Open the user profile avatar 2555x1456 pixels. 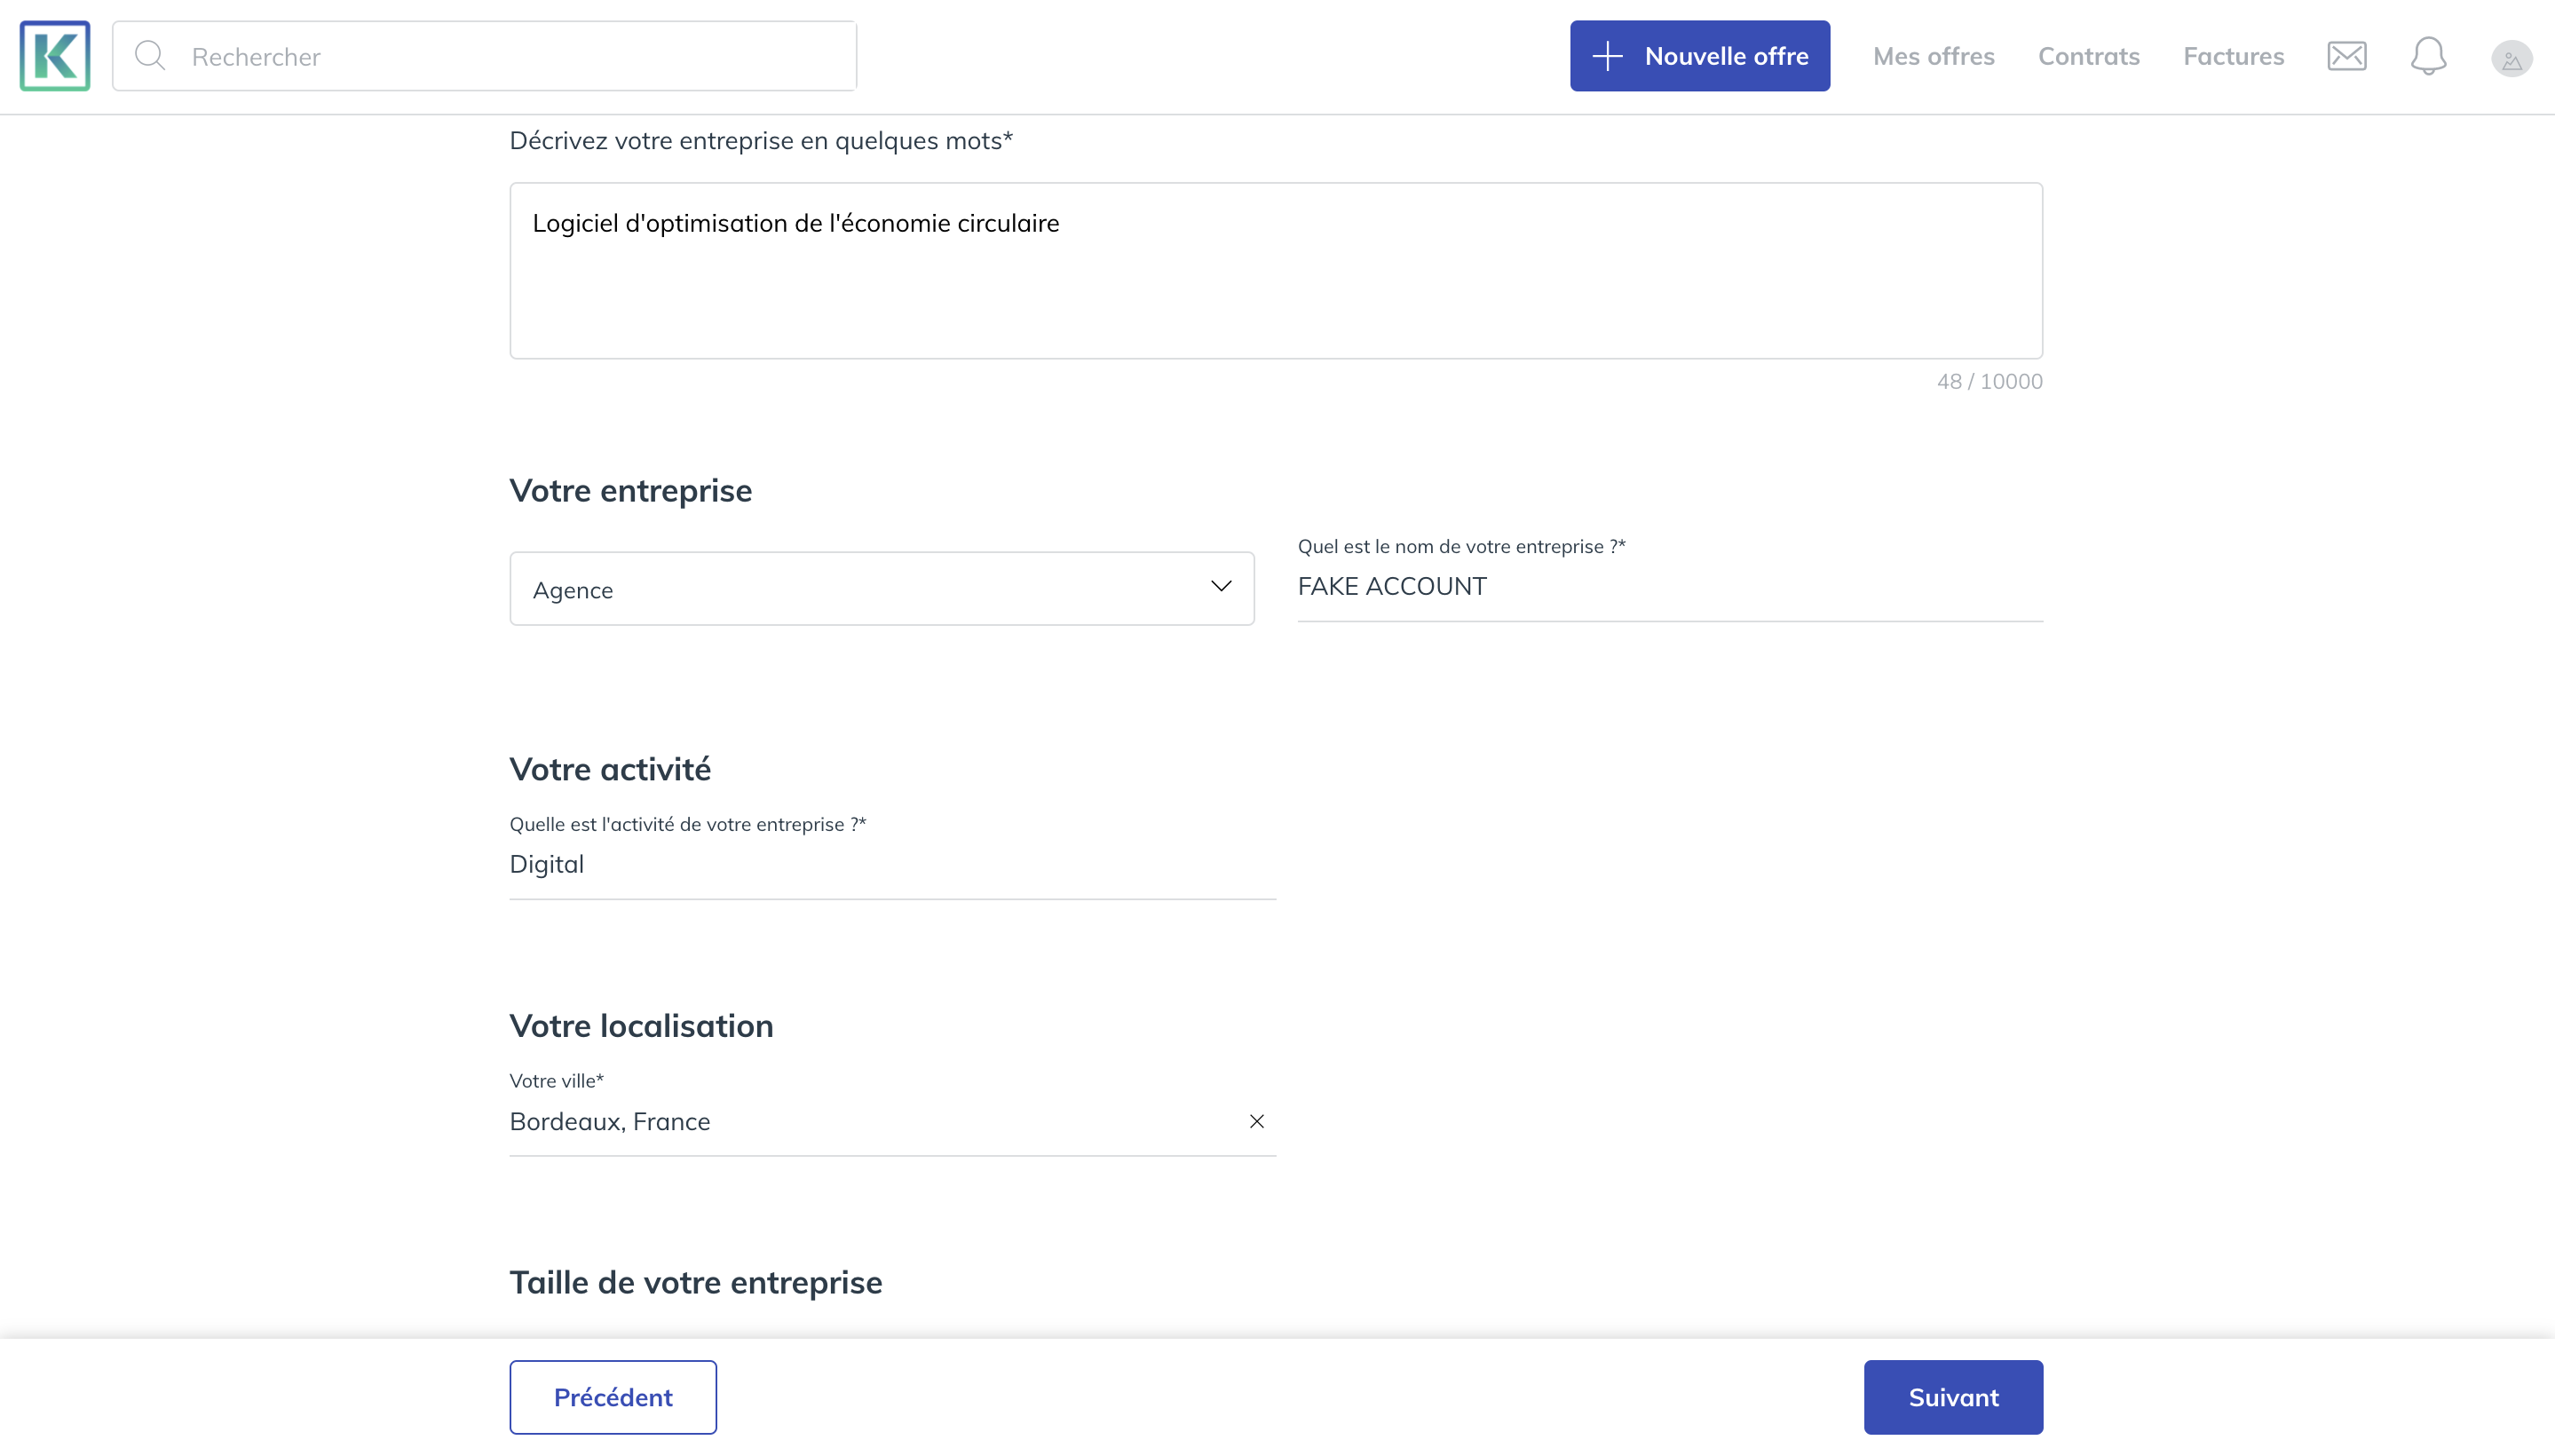click(2511, 58)
